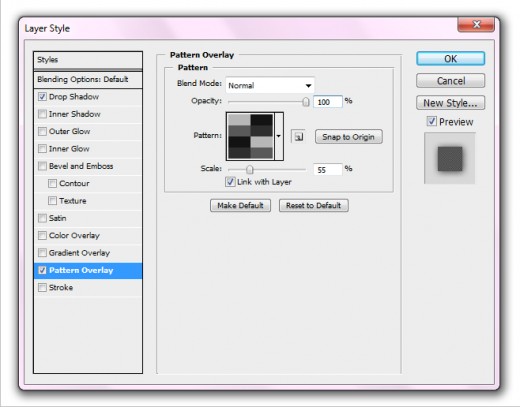Enable the Inner Shadow checkbox
Screen dimensions: 520x407
coord(42,114)
